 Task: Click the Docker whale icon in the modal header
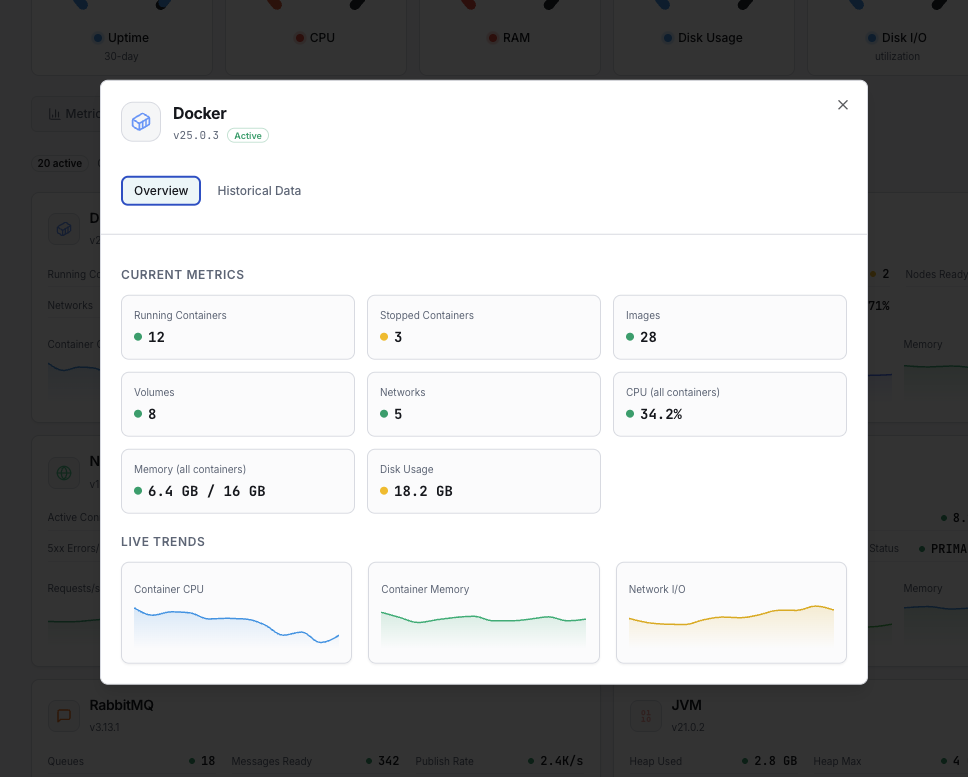click(140, 121)
